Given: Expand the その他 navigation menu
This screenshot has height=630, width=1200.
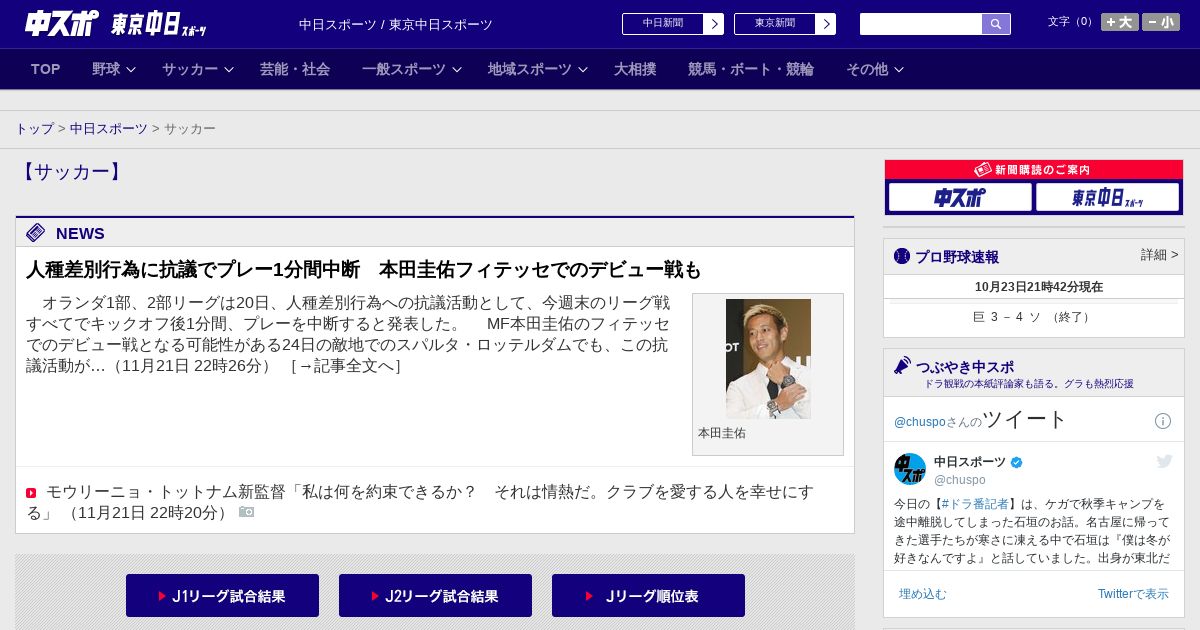Looking at the screenshot, I should [x=874, y=69].
